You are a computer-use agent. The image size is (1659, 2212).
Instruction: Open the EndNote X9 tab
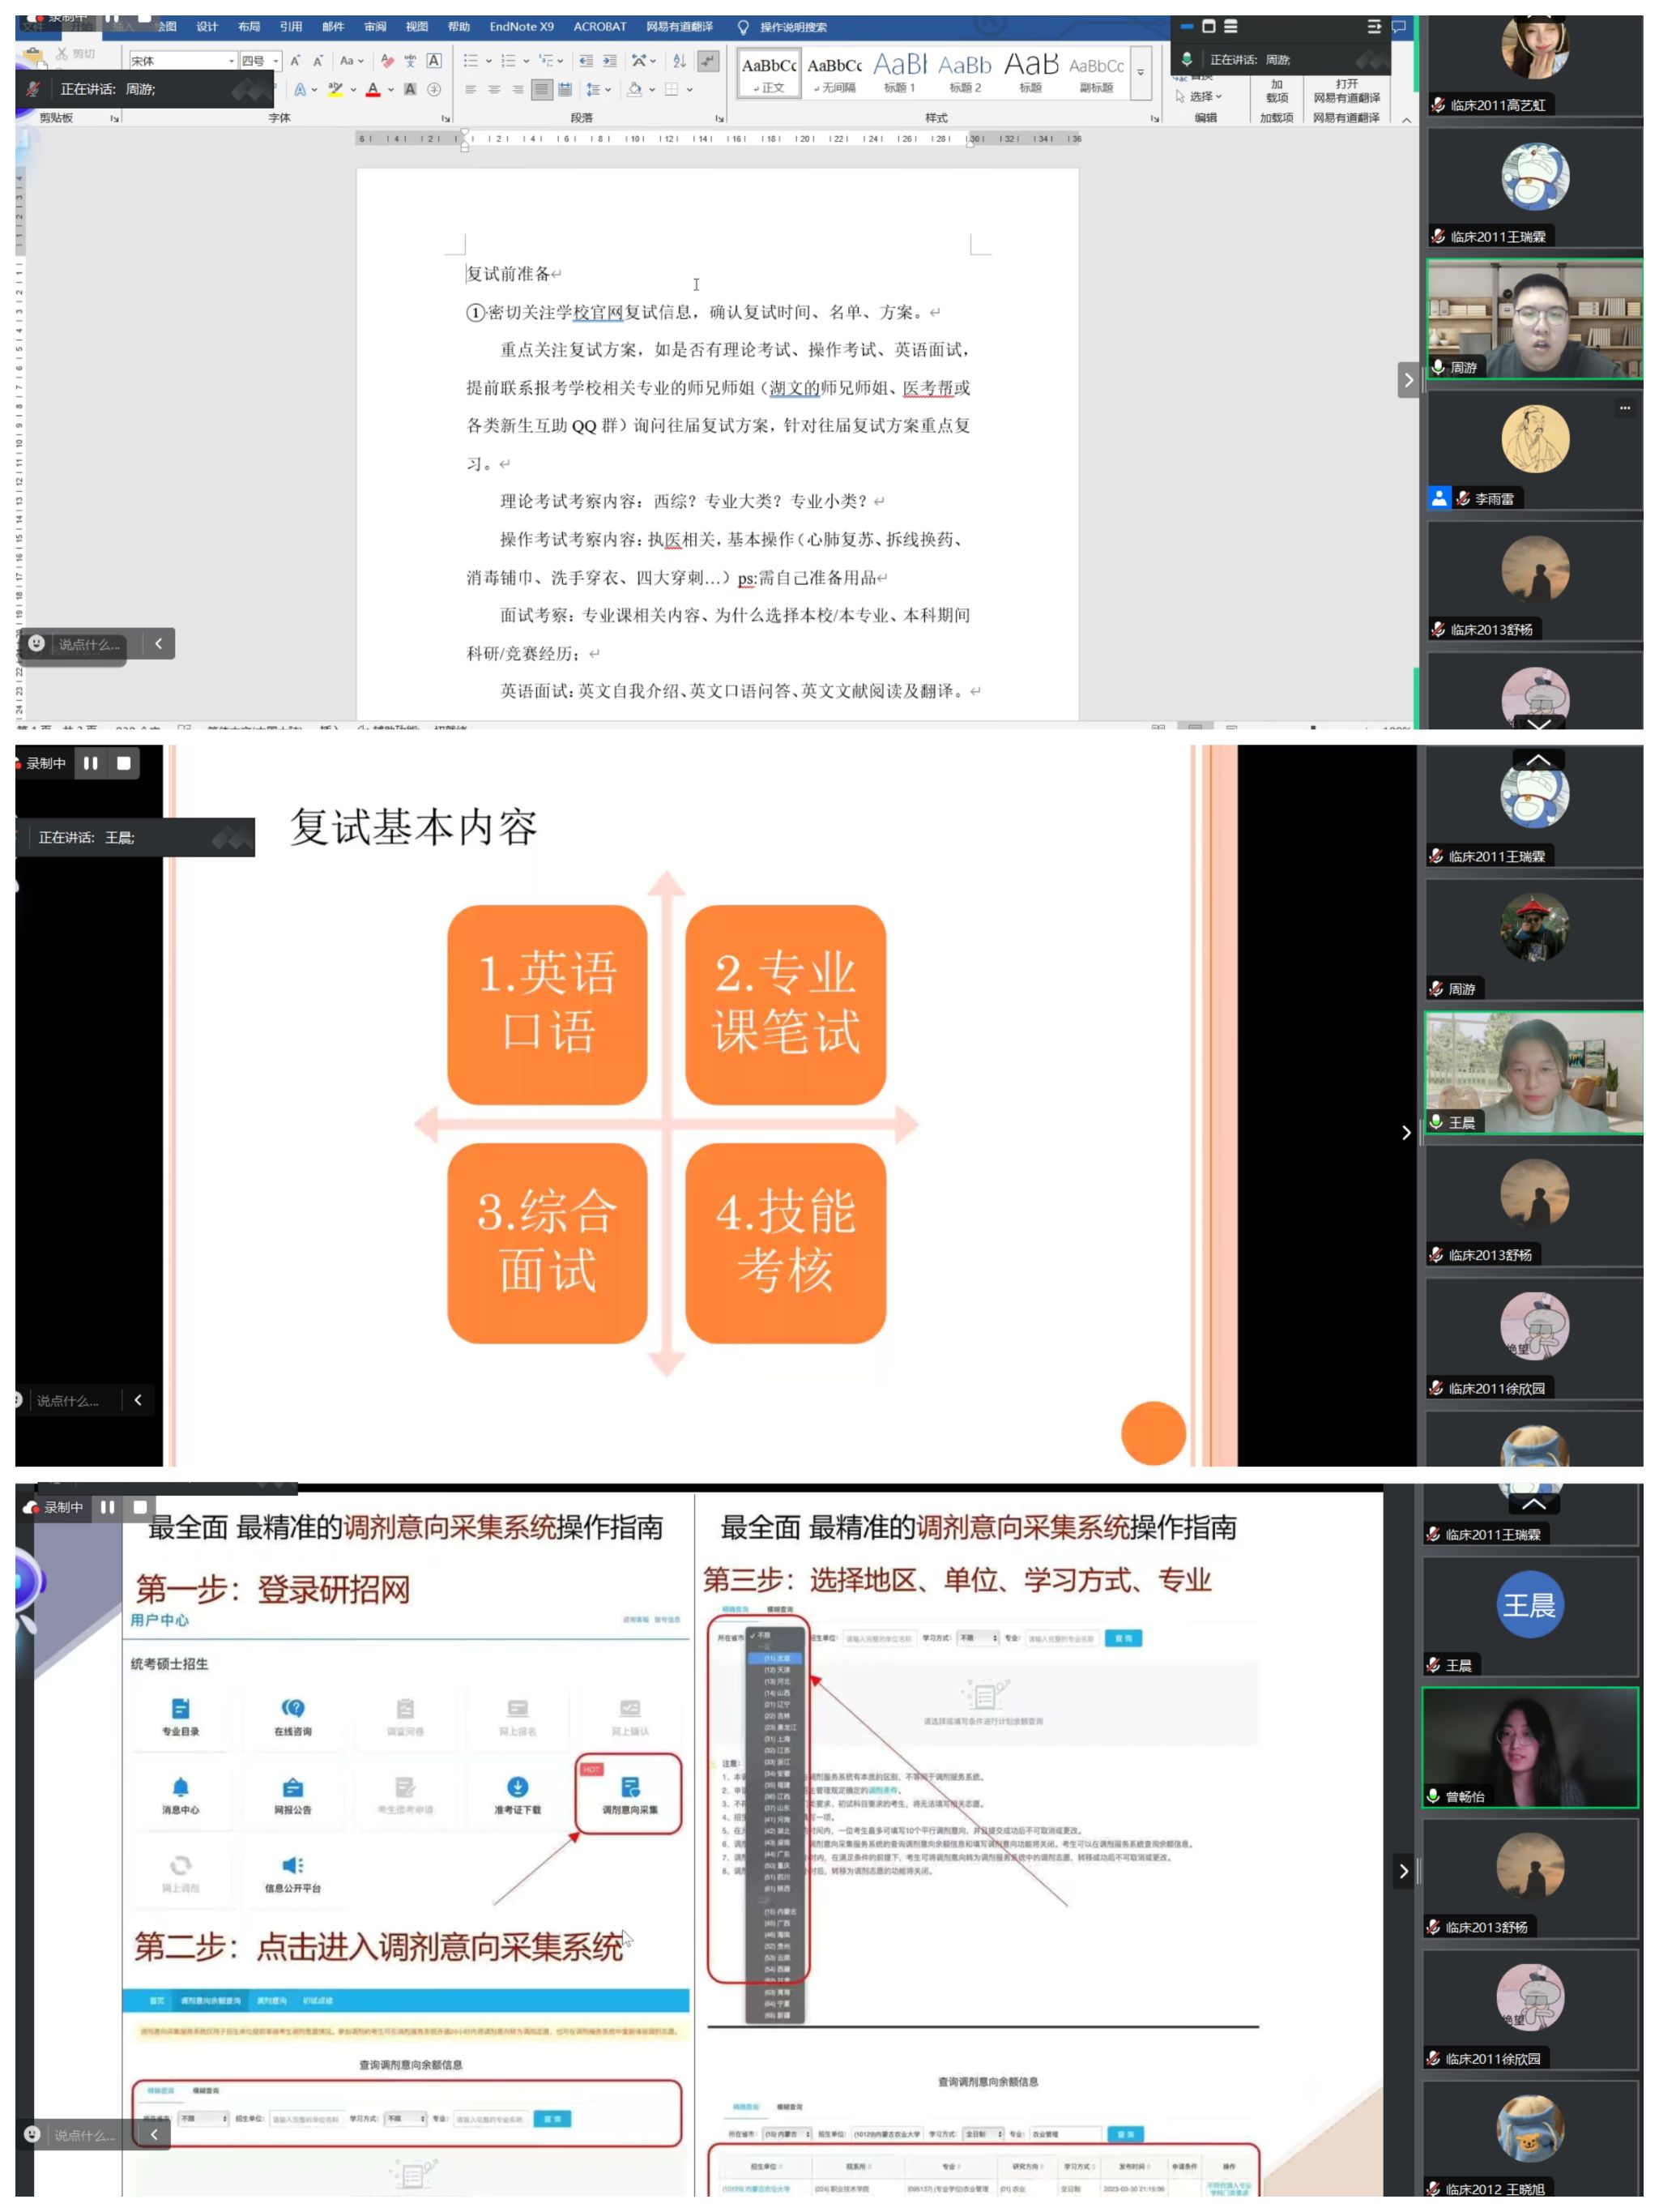point(521,27)
